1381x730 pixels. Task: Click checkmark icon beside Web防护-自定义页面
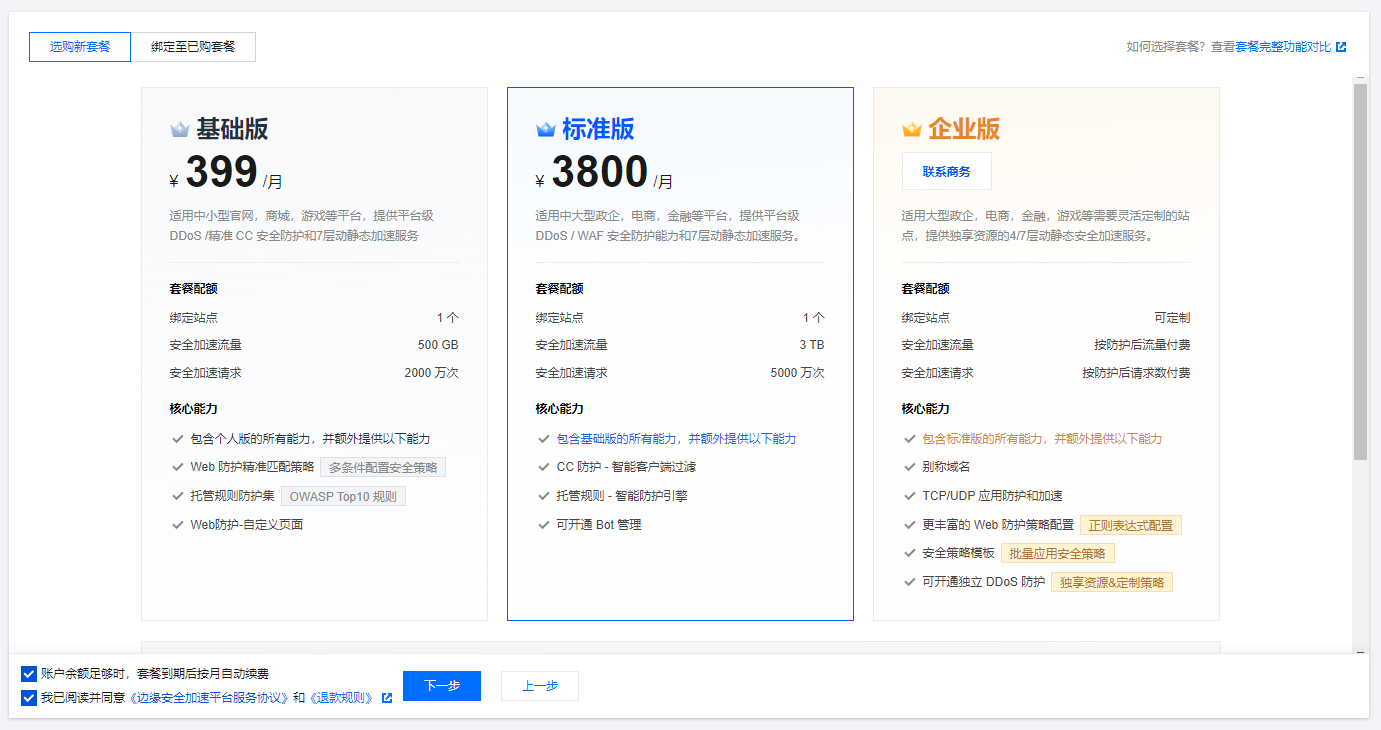[x=178, y=524]
